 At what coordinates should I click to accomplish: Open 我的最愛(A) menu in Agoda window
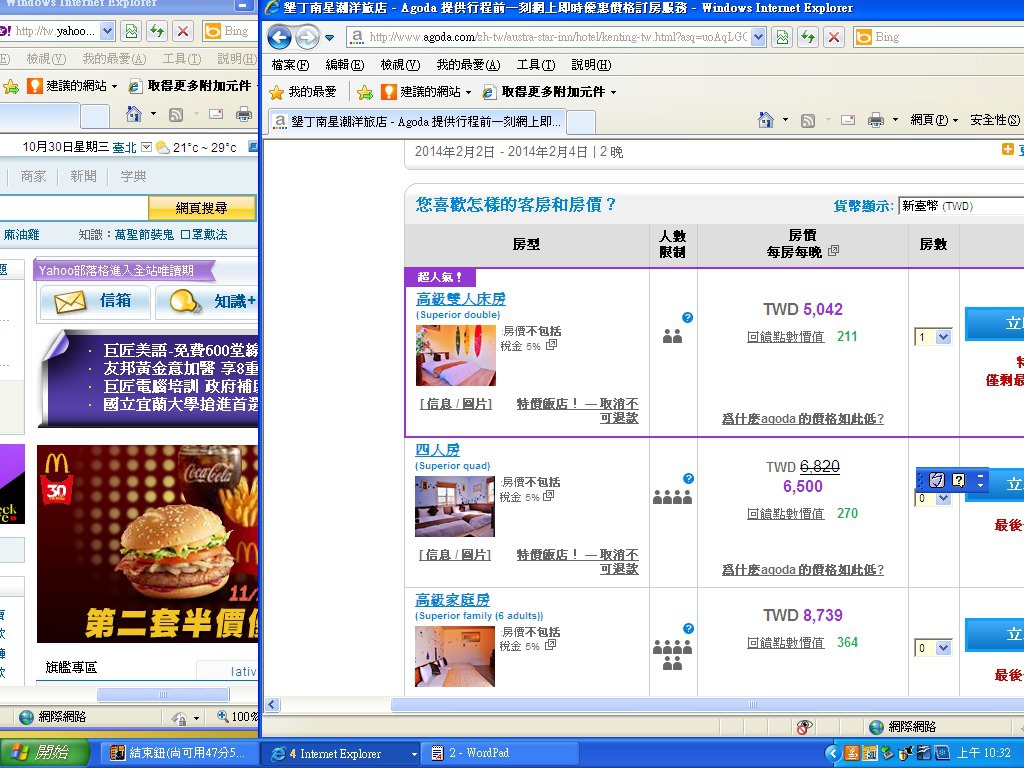(468, 65)
